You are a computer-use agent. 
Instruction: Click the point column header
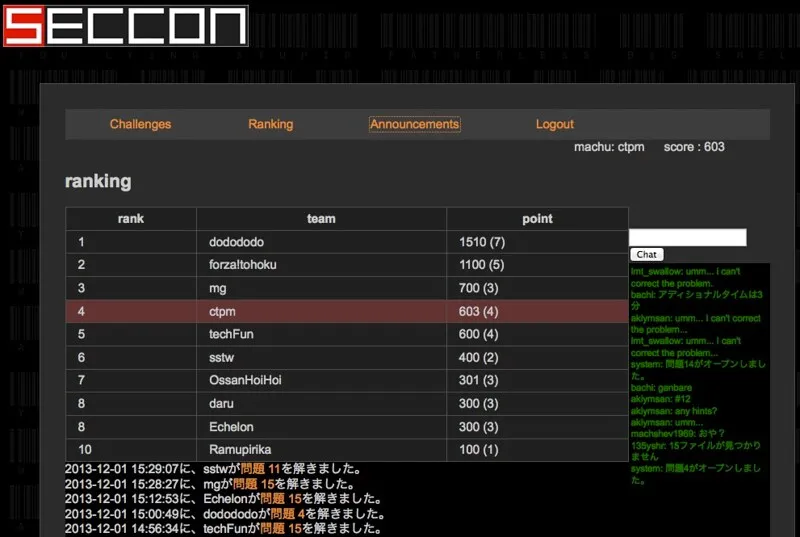537,218
